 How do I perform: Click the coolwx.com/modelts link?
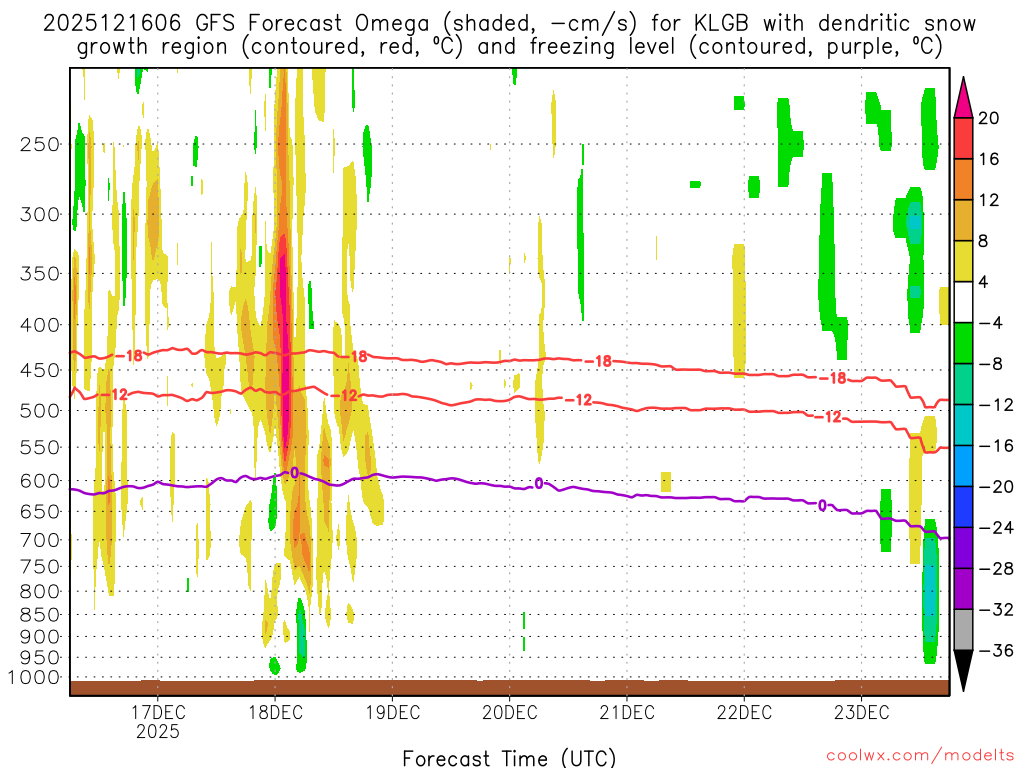(920, 756)
